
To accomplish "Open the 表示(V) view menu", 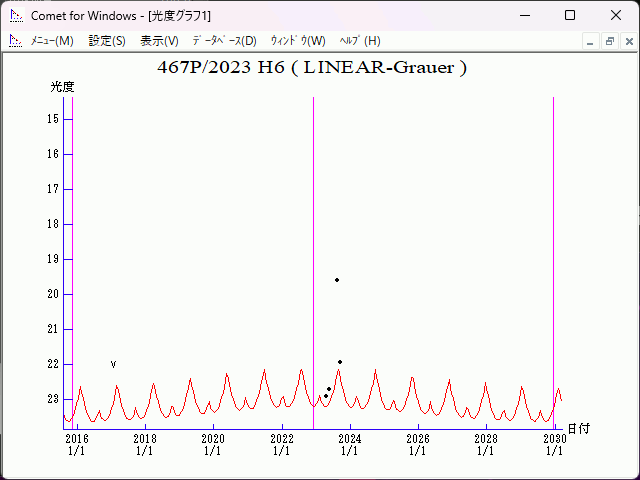I will (159, 41).
